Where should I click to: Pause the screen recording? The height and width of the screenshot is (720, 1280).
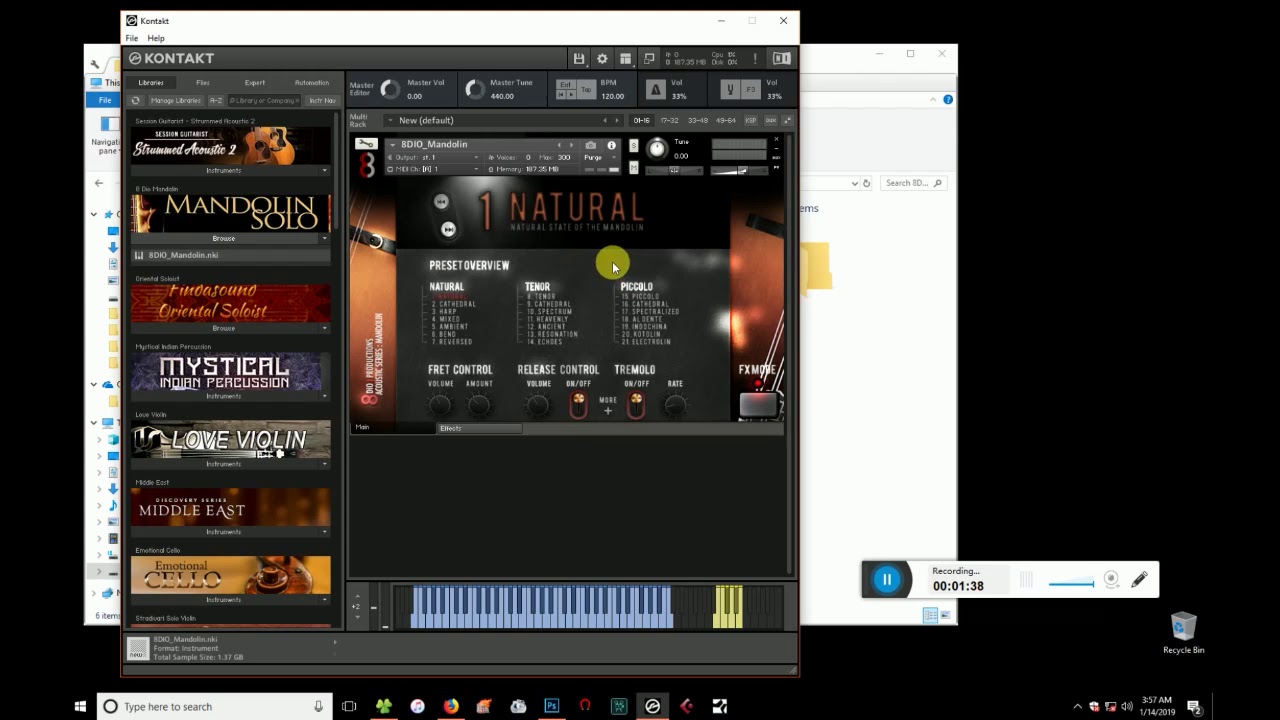coord(886,579)
